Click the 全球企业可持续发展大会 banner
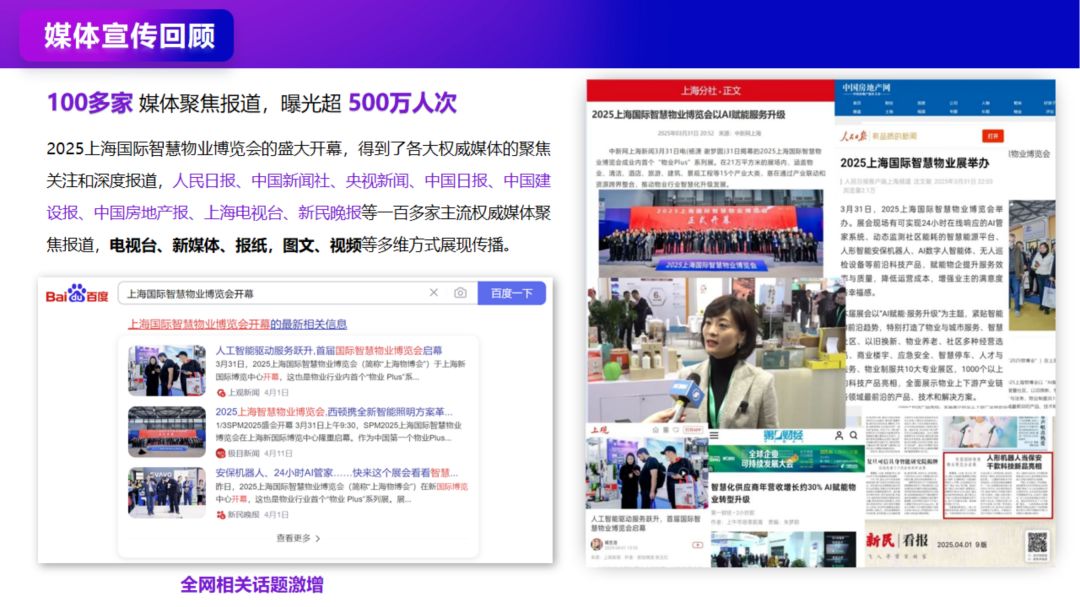 pos(786,459)
